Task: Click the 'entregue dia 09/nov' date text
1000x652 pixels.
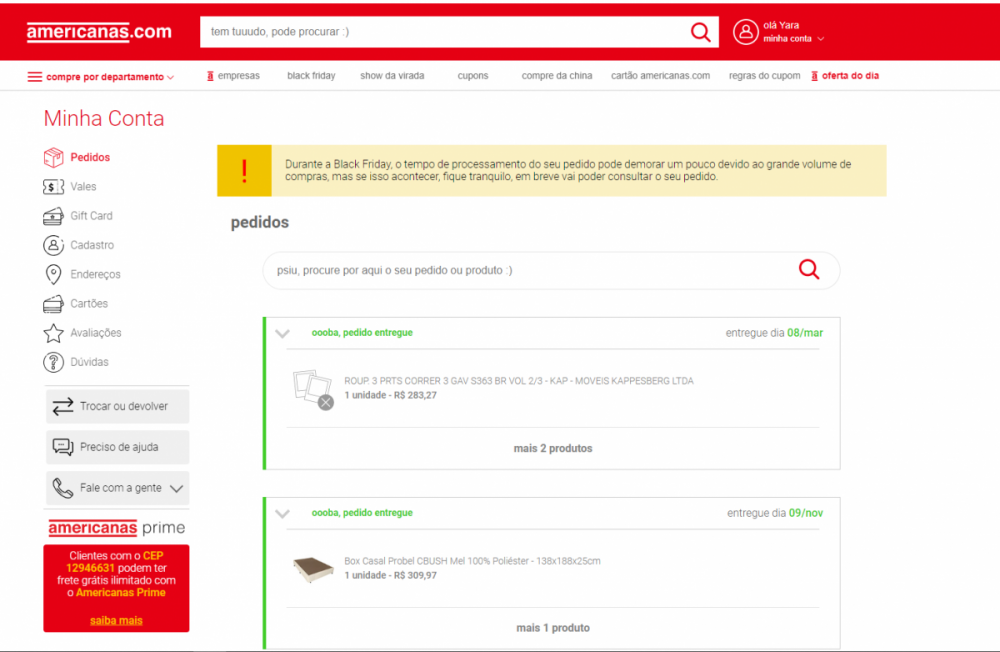Action: 775,513
